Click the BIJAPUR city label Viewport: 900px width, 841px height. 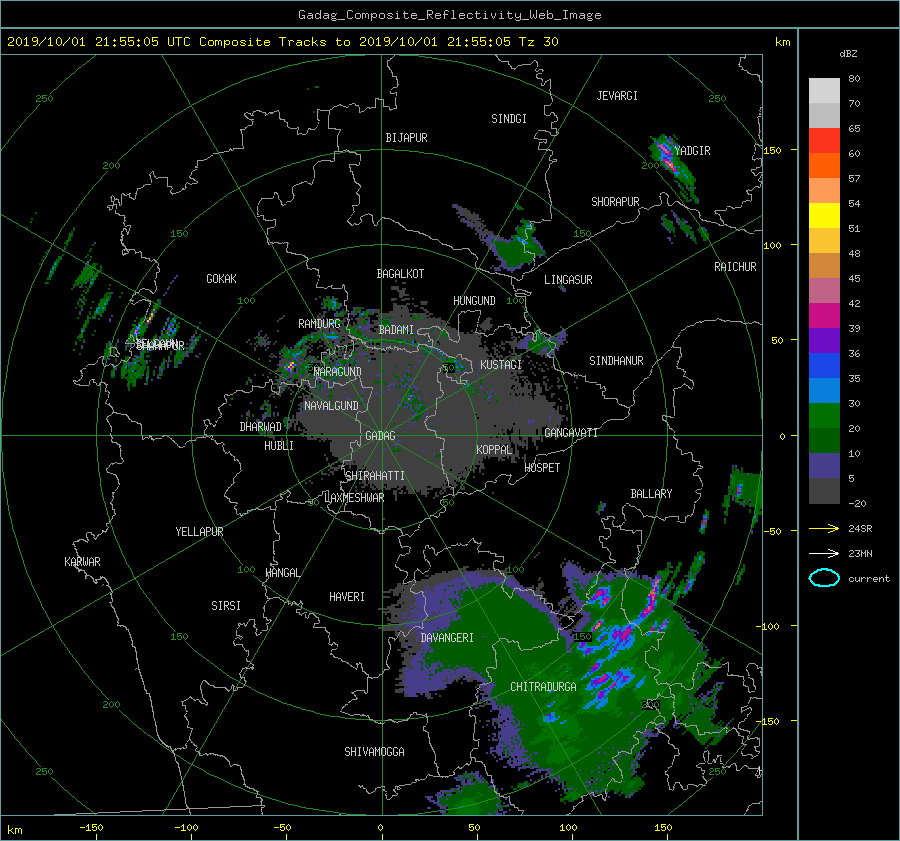406,138
